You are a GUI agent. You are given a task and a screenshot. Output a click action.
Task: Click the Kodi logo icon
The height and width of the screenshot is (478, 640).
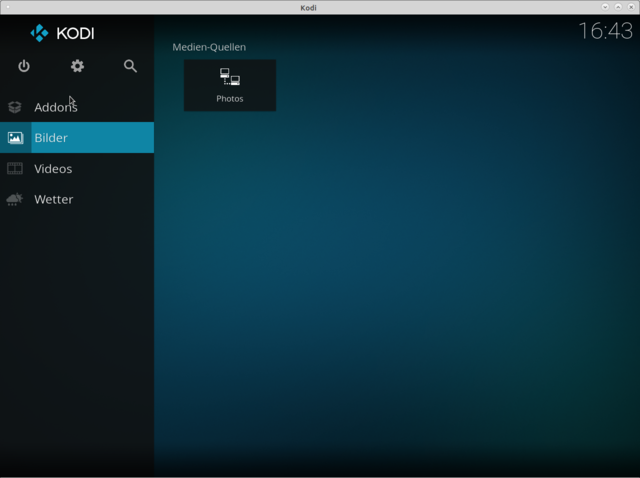coord(39,33)
